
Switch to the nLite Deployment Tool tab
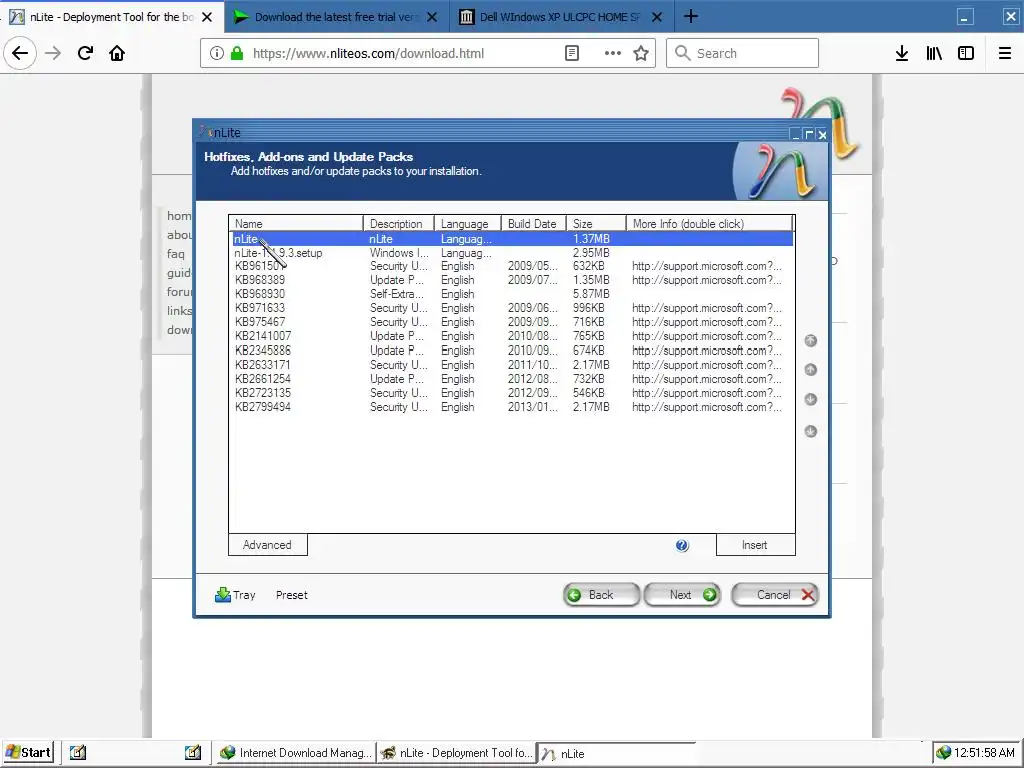tap(111, 17)
